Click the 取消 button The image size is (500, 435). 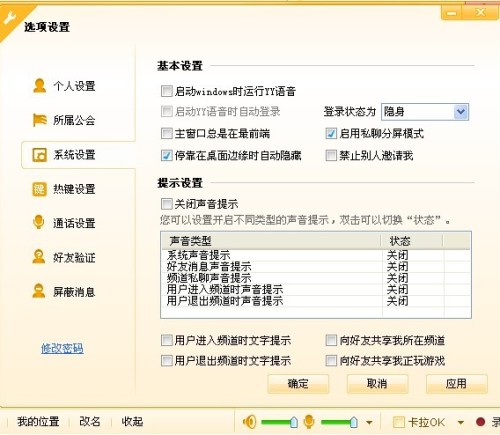(x=377, y=384)
